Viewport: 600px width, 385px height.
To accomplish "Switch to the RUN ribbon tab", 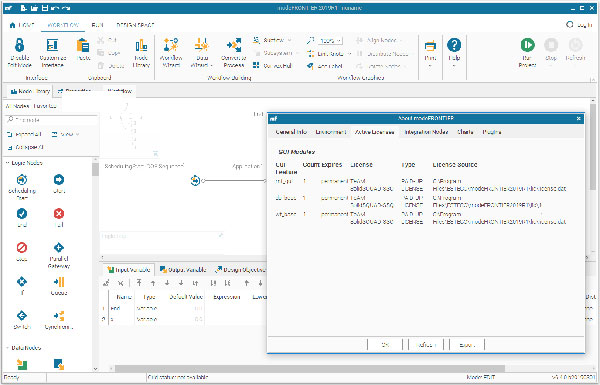I will click(x=98, y=25).
